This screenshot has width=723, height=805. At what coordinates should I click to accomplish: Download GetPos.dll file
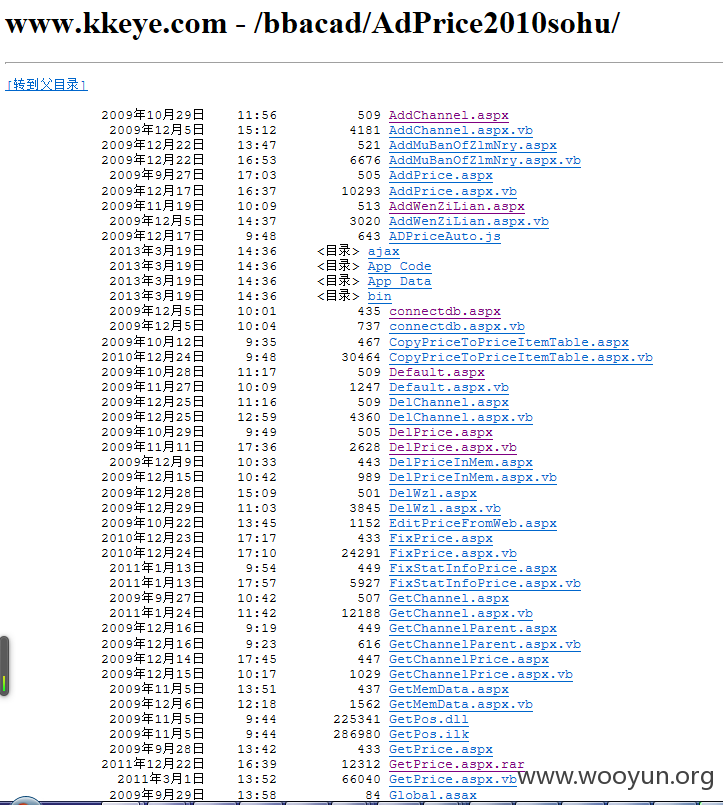pos(429,719)
